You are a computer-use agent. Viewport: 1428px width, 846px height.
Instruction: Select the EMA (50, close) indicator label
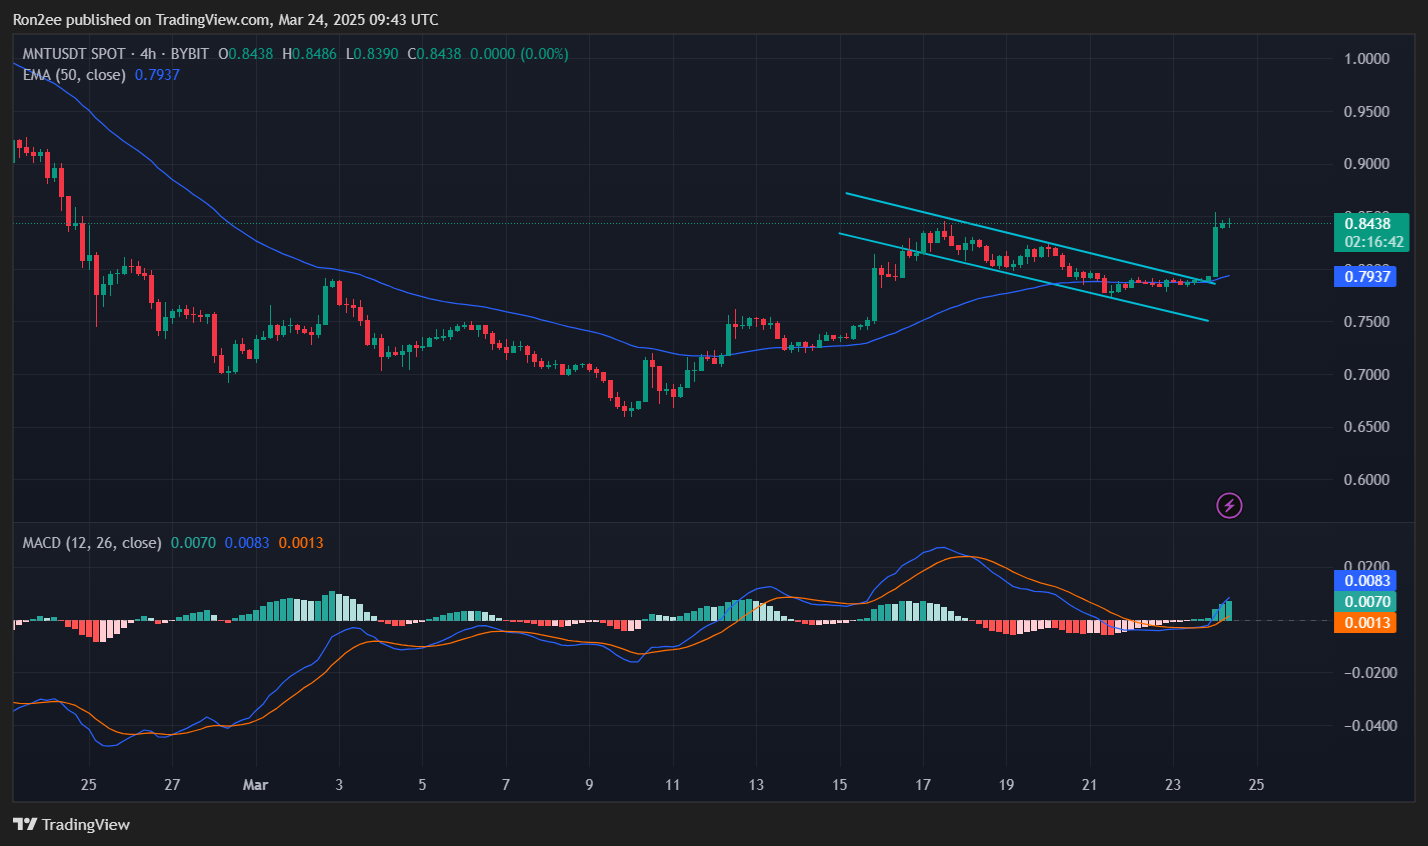(x=75, y=75)
